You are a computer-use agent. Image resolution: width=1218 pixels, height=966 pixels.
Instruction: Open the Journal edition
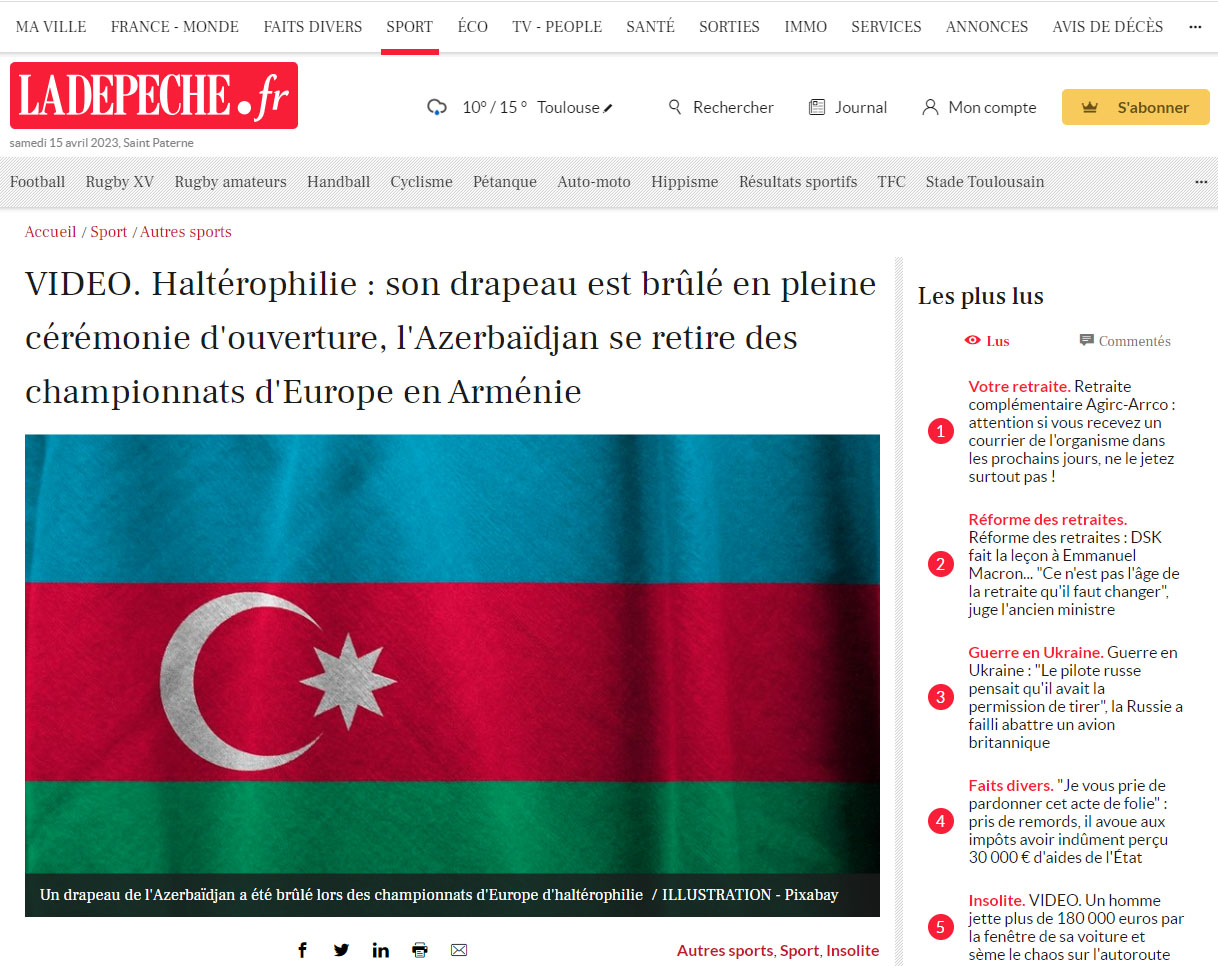point(848,107)
